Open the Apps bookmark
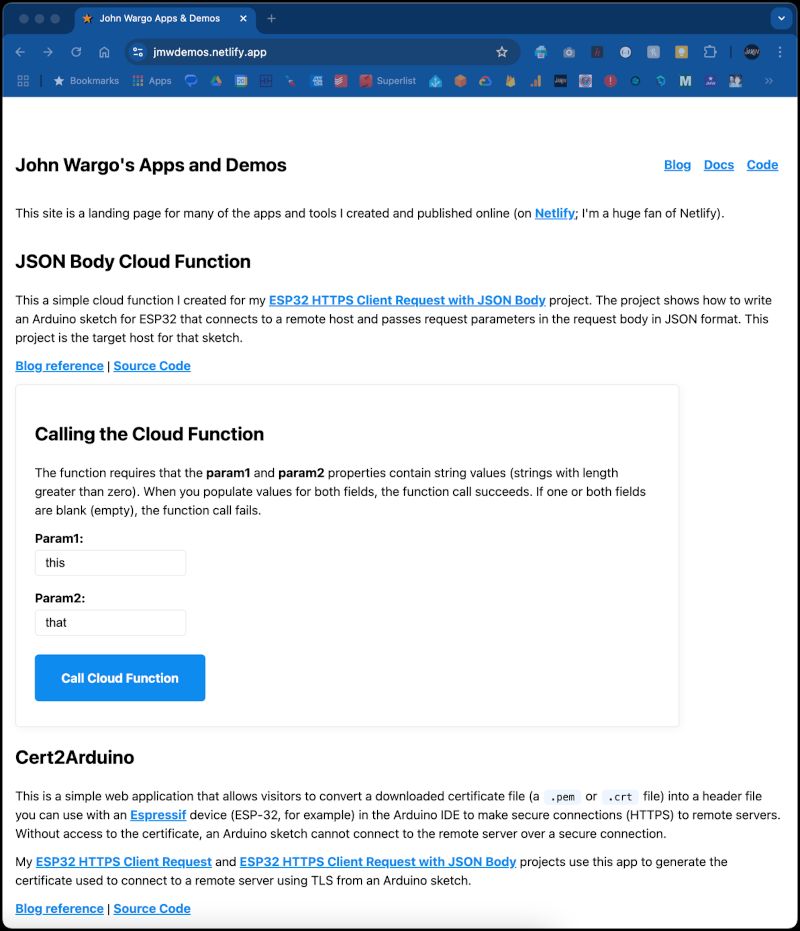The width and height of the screenshot is (800, 931). pyautogui.click(x=152, y=81)
